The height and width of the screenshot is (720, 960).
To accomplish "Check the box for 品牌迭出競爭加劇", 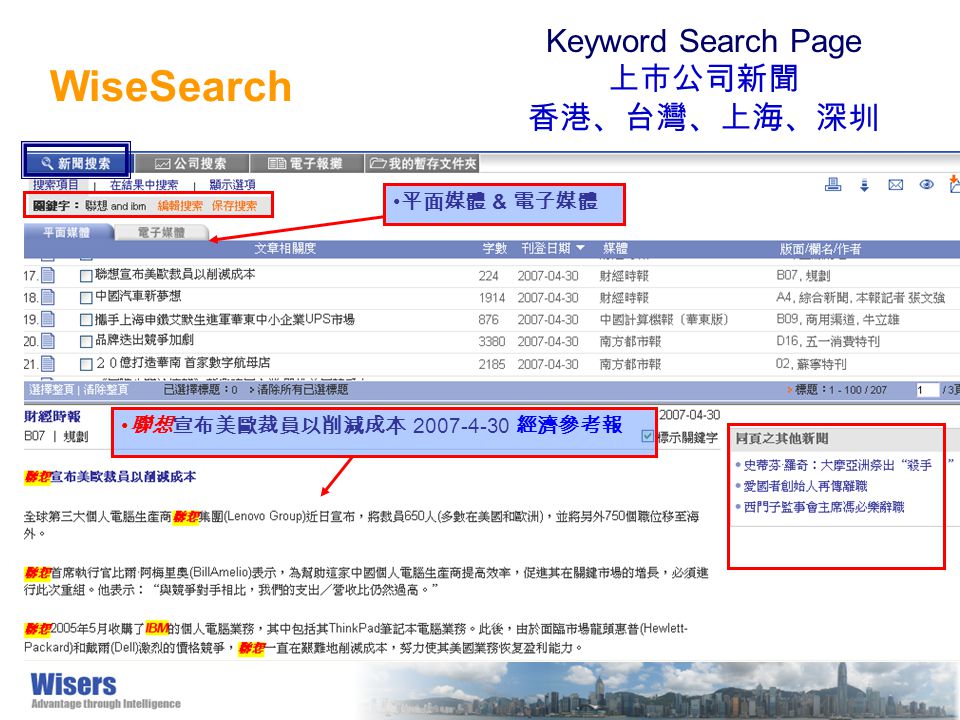I will (x=86, y=342).
